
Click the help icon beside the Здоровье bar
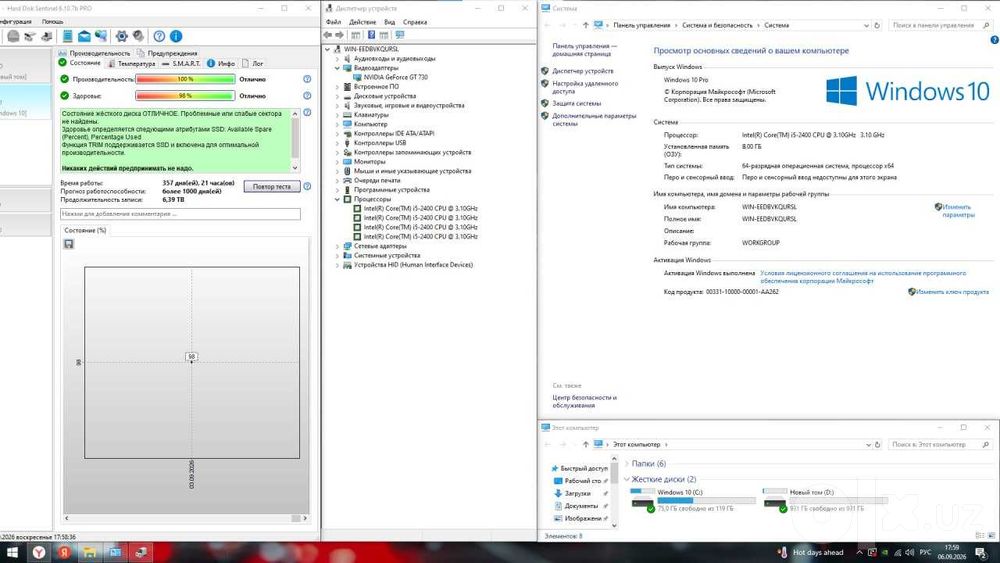point(307,96)
